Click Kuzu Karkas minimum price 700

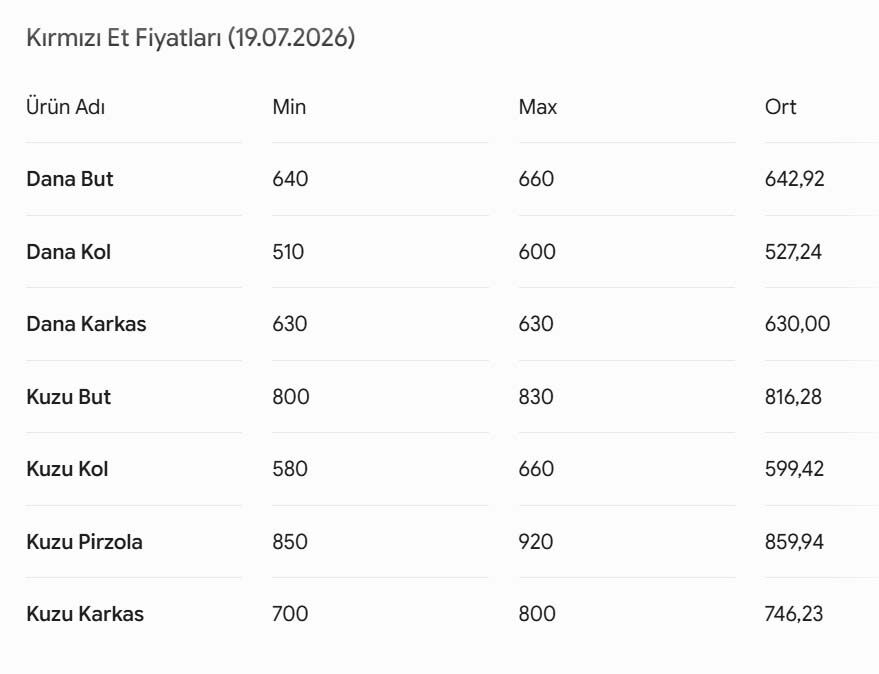click(290, 614)
